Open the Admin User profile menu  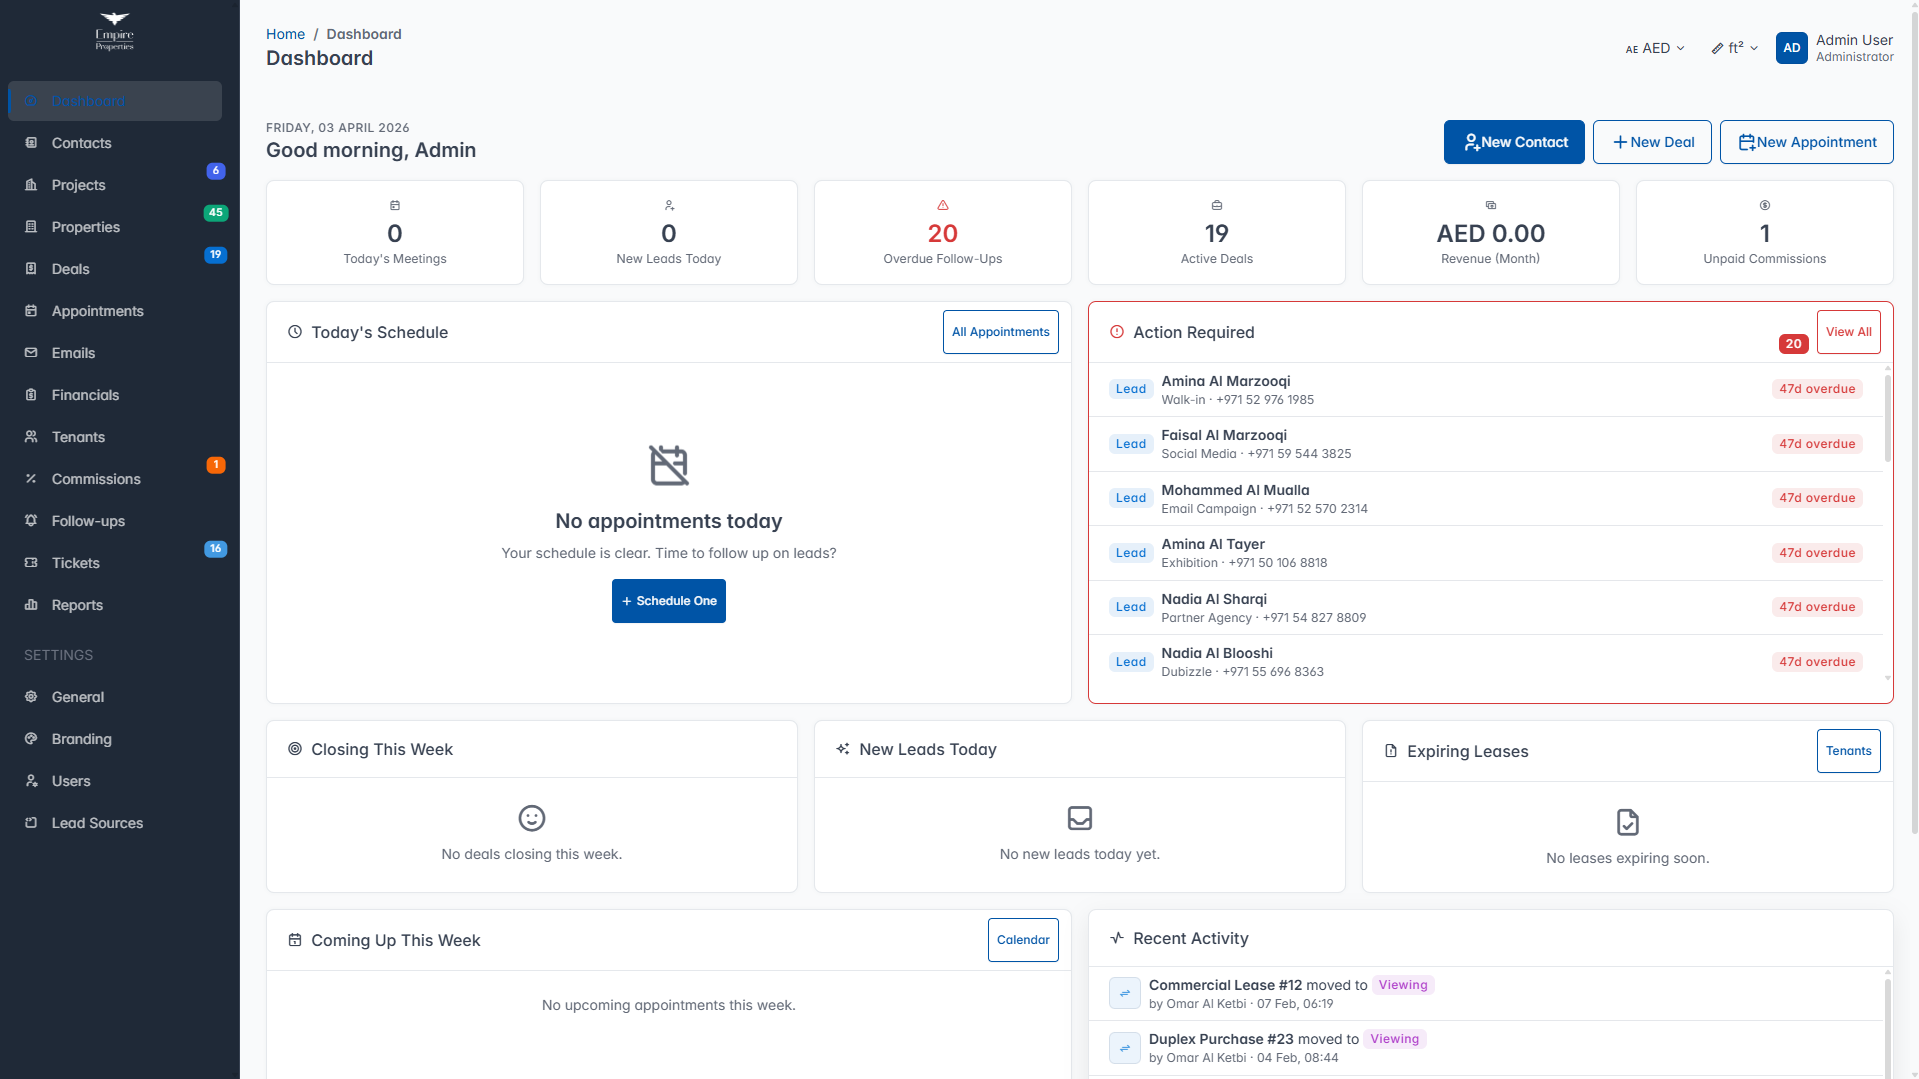pyautogui.click(x=1853, y=48)
